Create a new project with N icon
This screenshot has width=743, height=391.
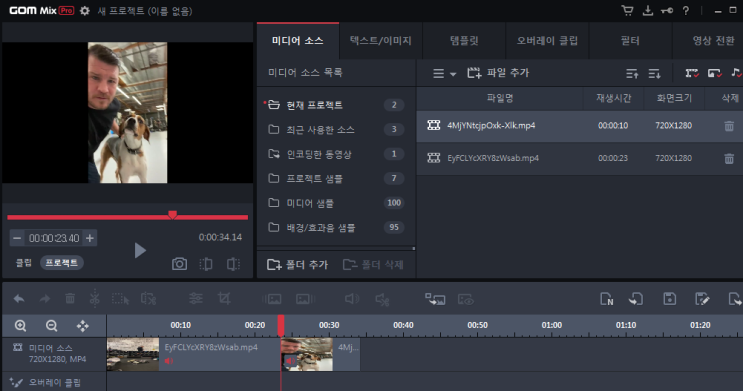coord(607,299)
